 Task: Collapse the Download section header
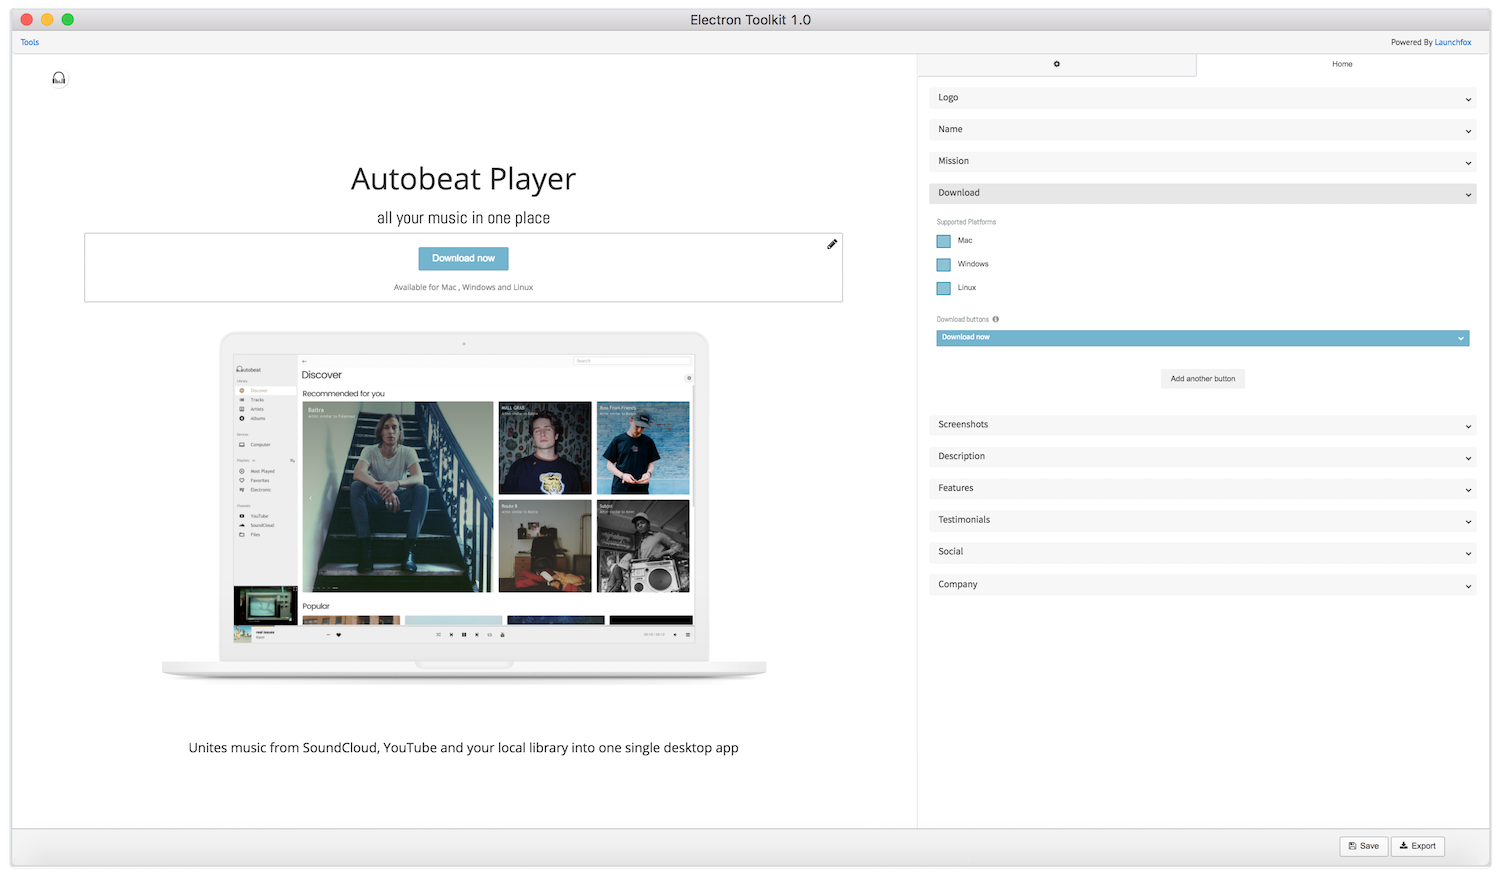click(1202, 193)
